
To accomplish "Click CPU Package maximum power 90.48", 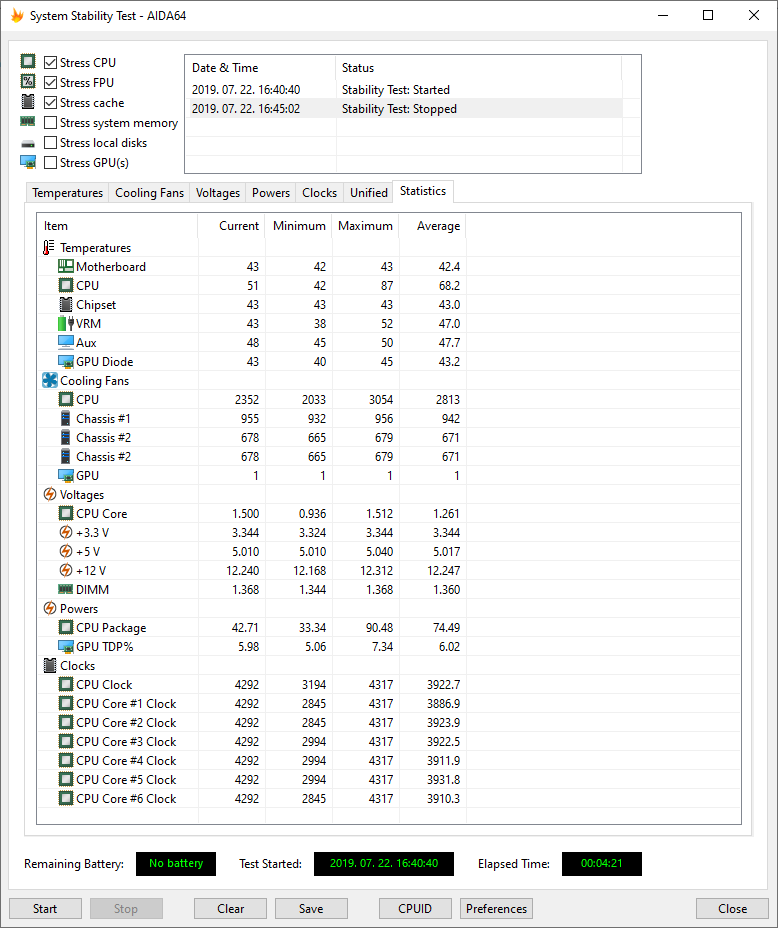I will [x=379, y=627].
